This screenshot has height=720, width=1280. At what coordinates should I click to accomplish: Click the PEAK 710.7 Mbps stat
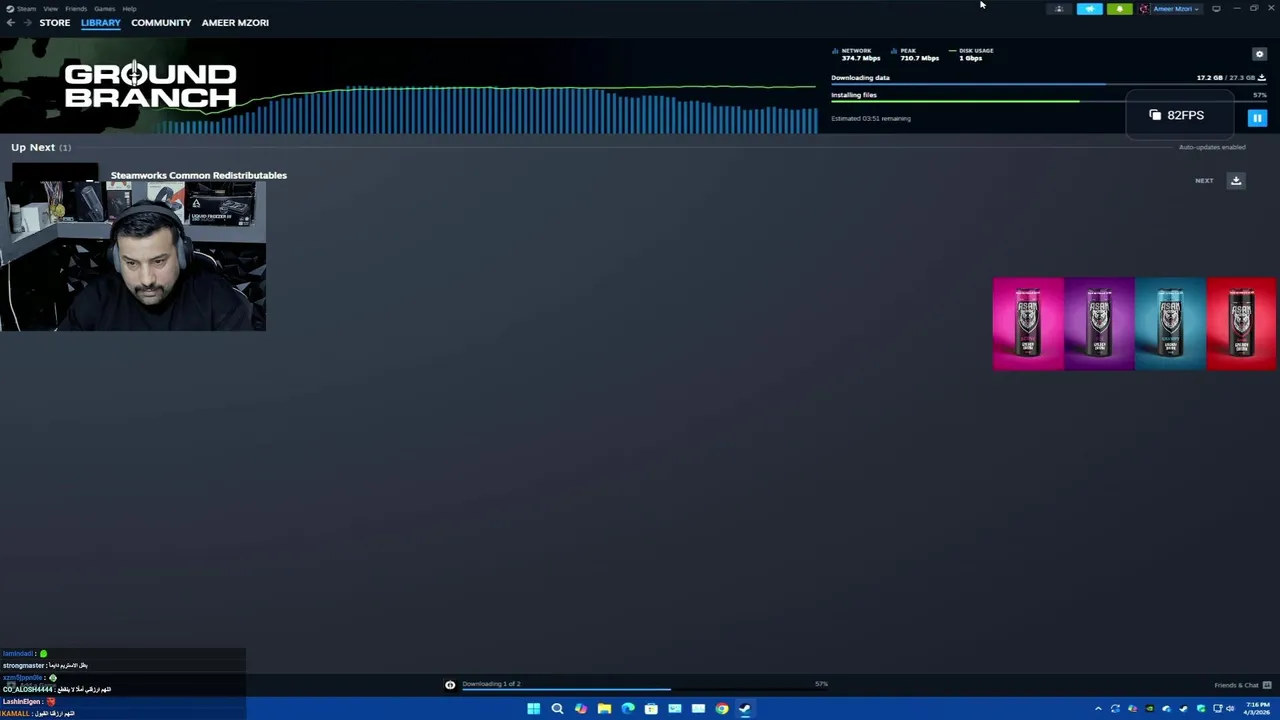[915, 54]
